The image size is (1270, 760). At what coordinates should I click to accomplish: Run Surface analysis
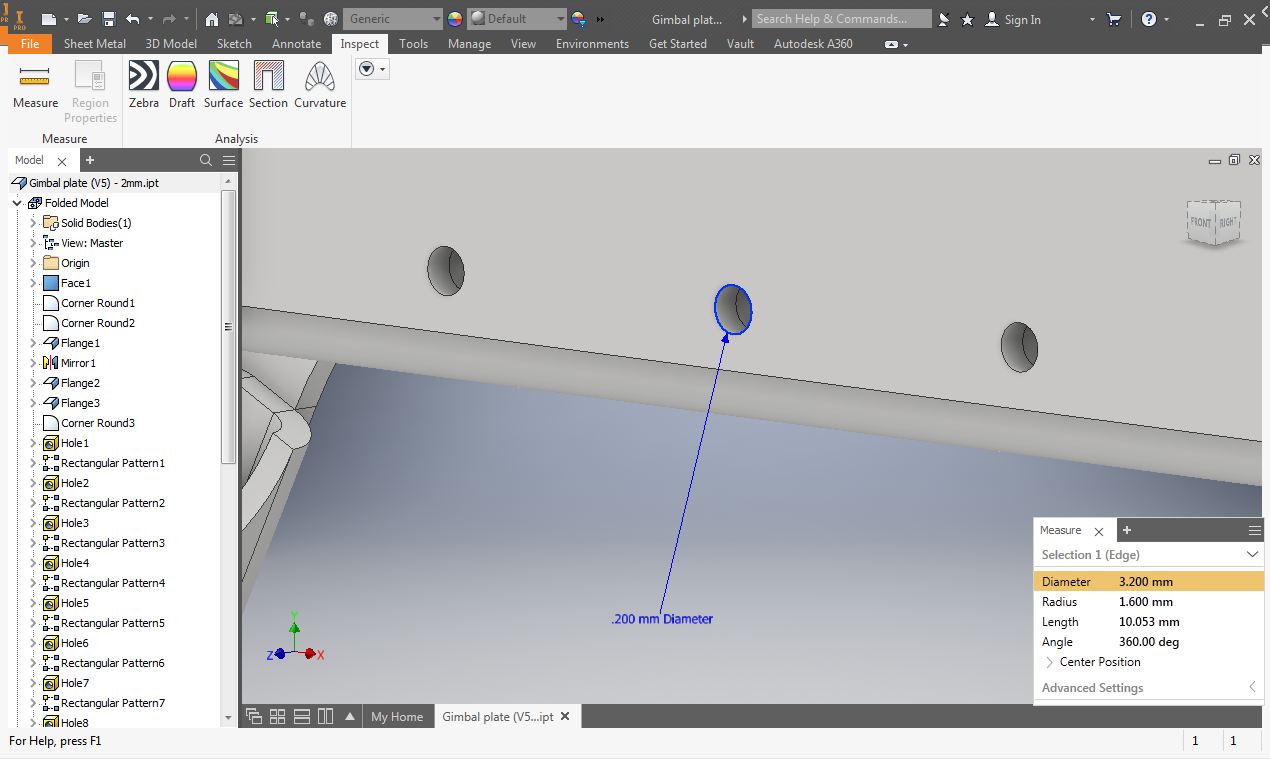click(x=222, y=85)
